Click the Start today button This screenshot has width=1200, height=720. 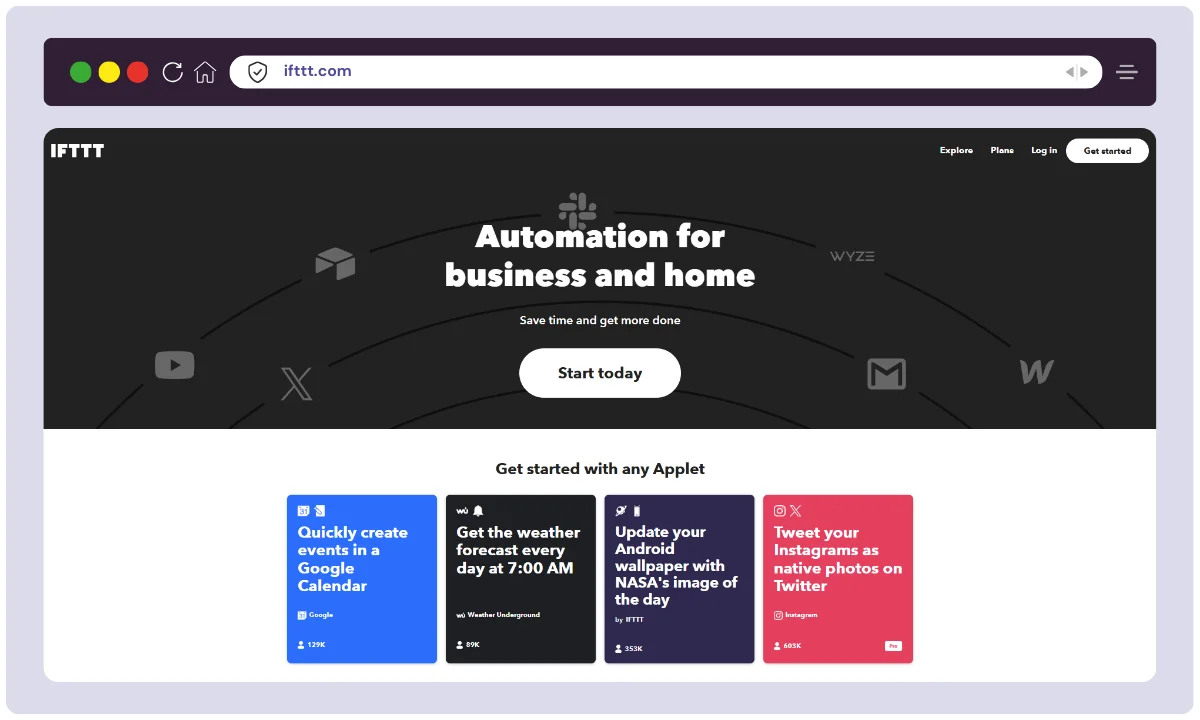(x=600, y=373)
